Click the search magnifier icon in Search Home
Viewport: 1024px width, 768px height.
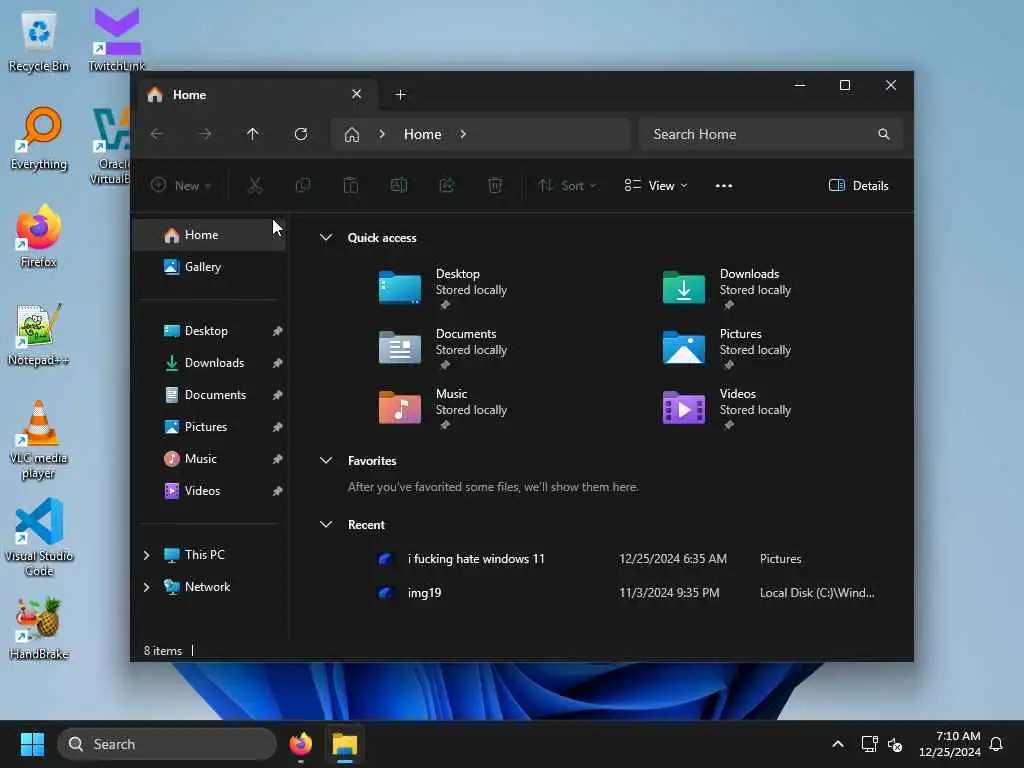click(x=884, y=135)
